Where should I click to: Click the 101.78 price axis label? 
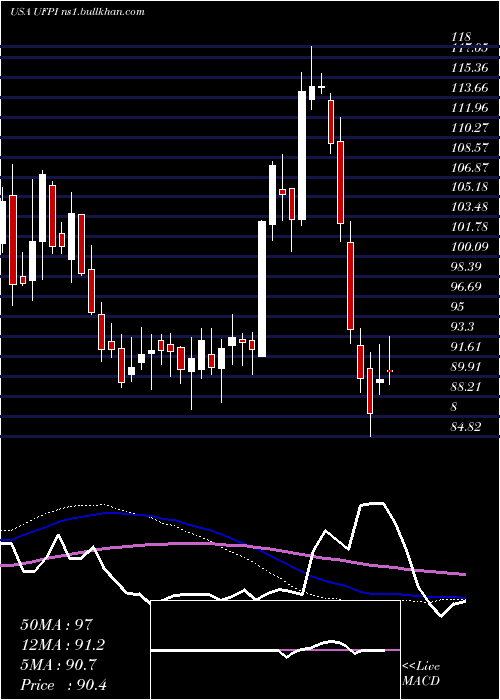click(x=469, y=227)
